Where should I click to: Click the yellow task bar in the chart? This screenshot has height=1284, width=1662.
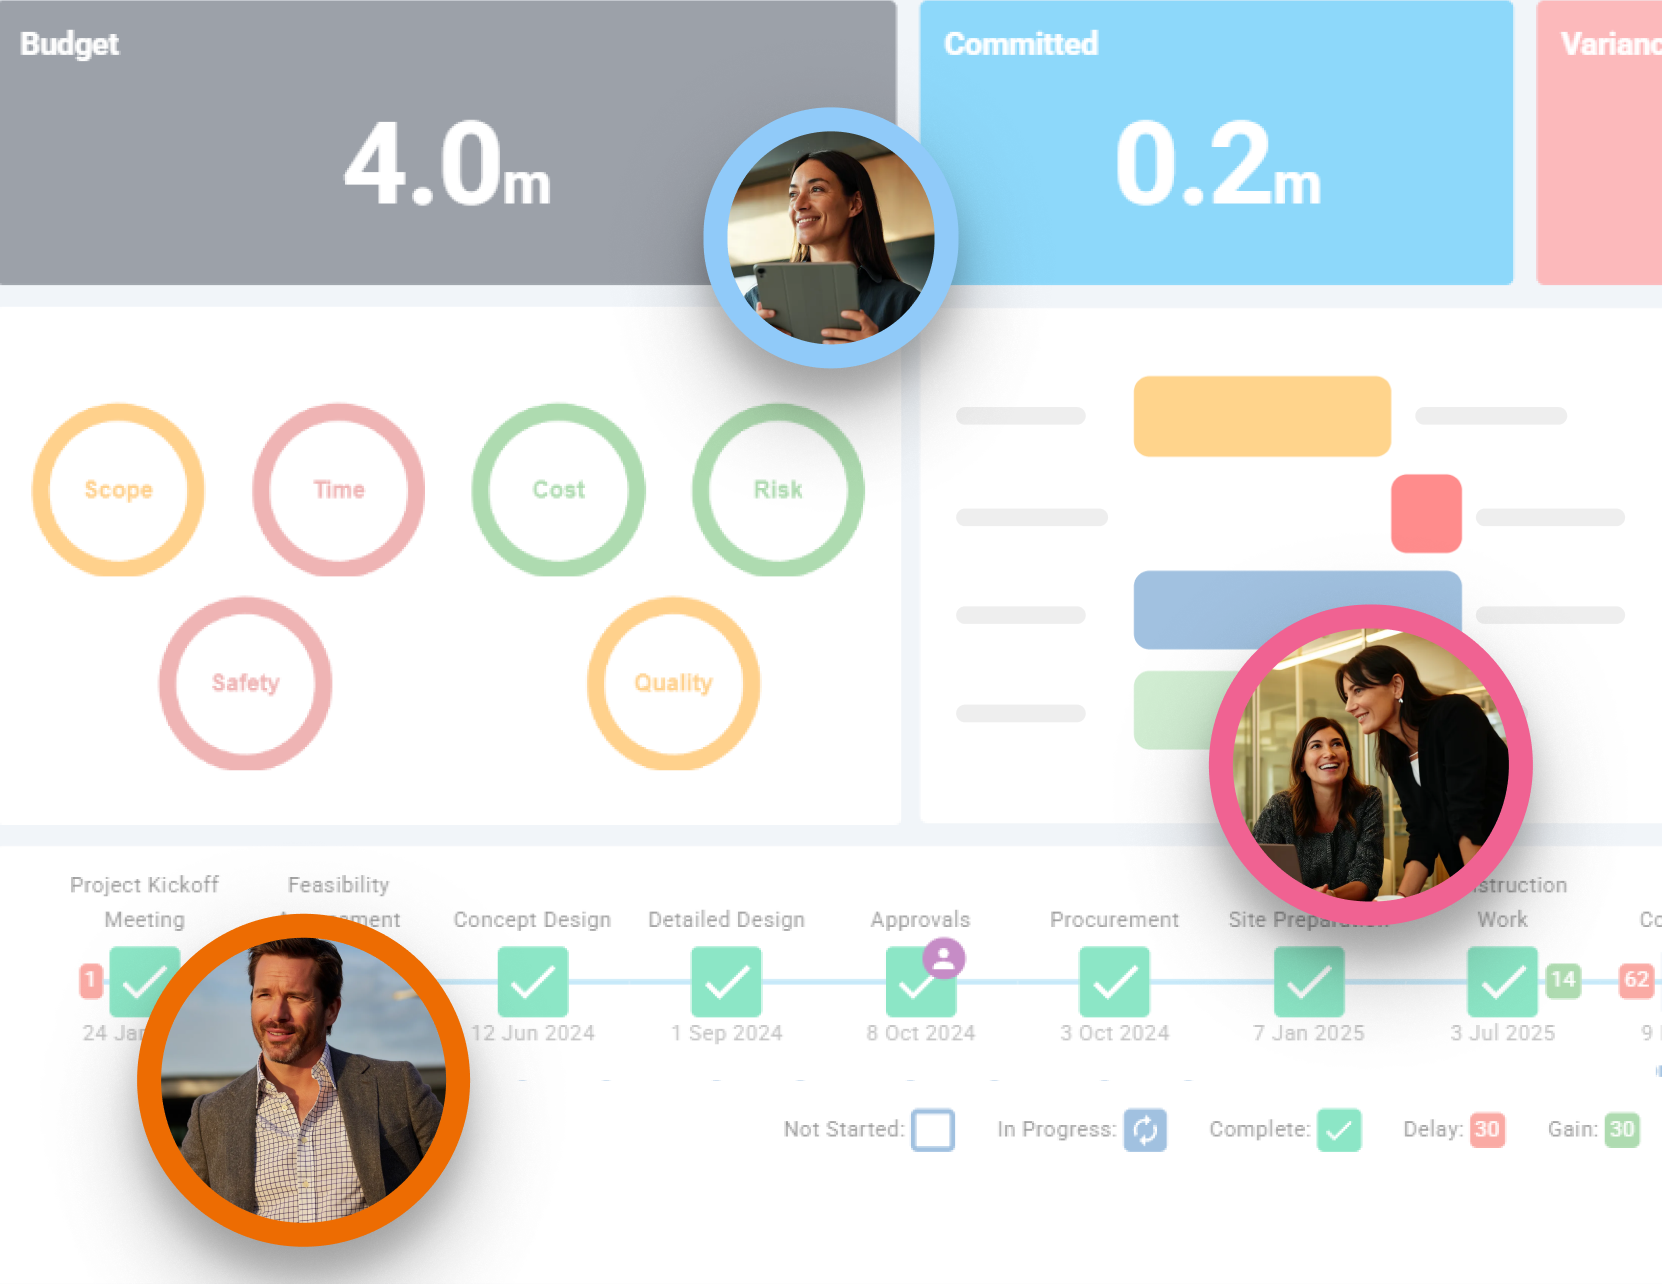coord(1261,415)
